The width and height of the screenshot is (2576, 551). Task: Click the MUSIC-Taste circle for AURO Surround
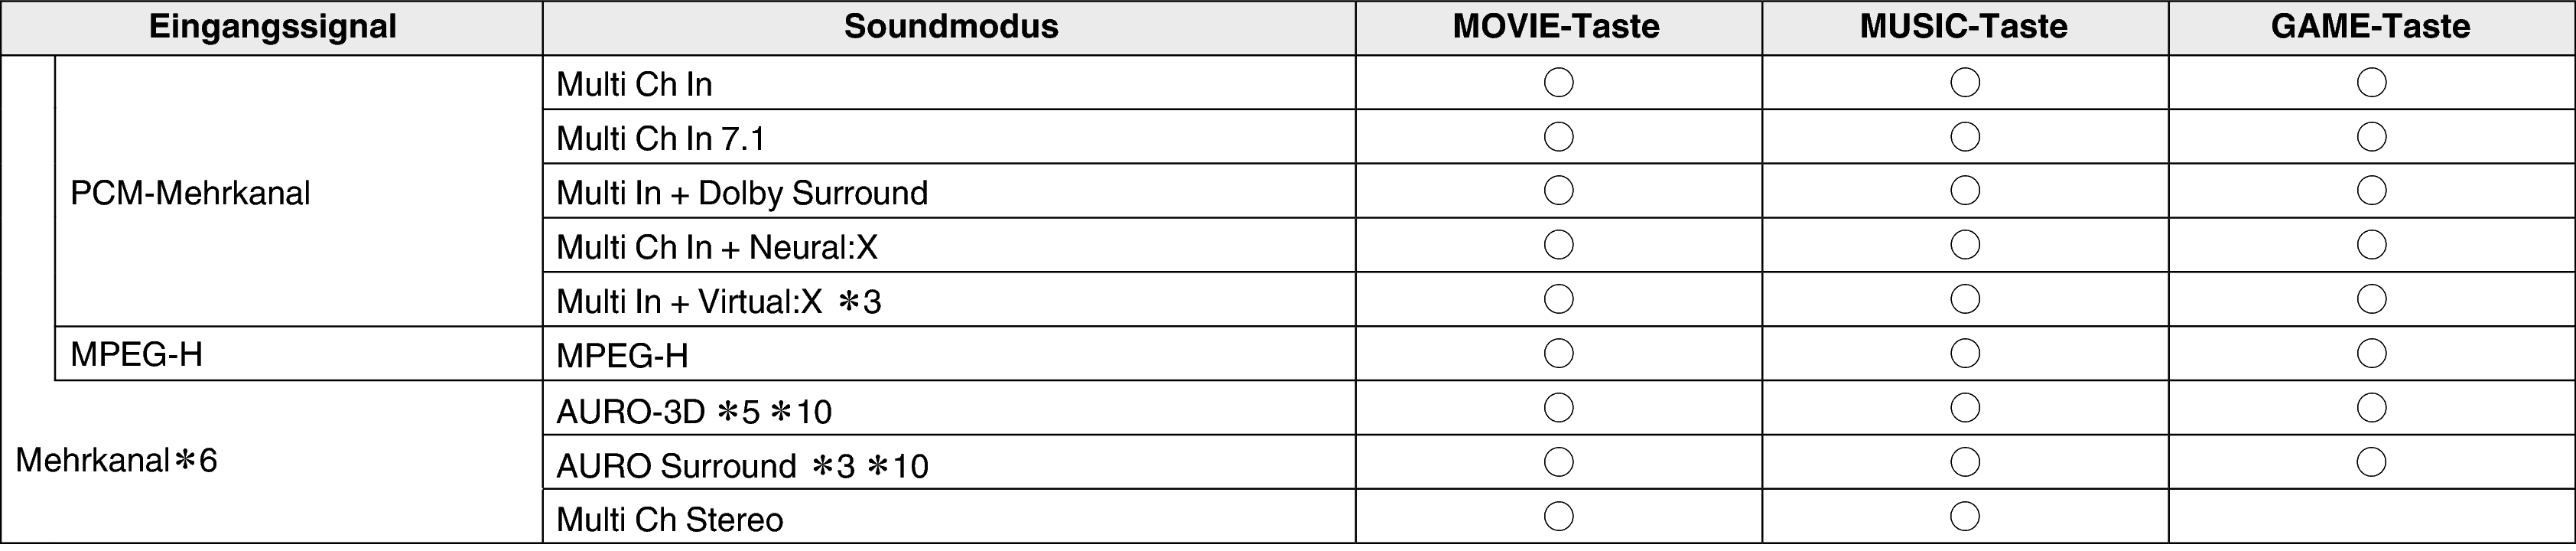(1964, 462)
